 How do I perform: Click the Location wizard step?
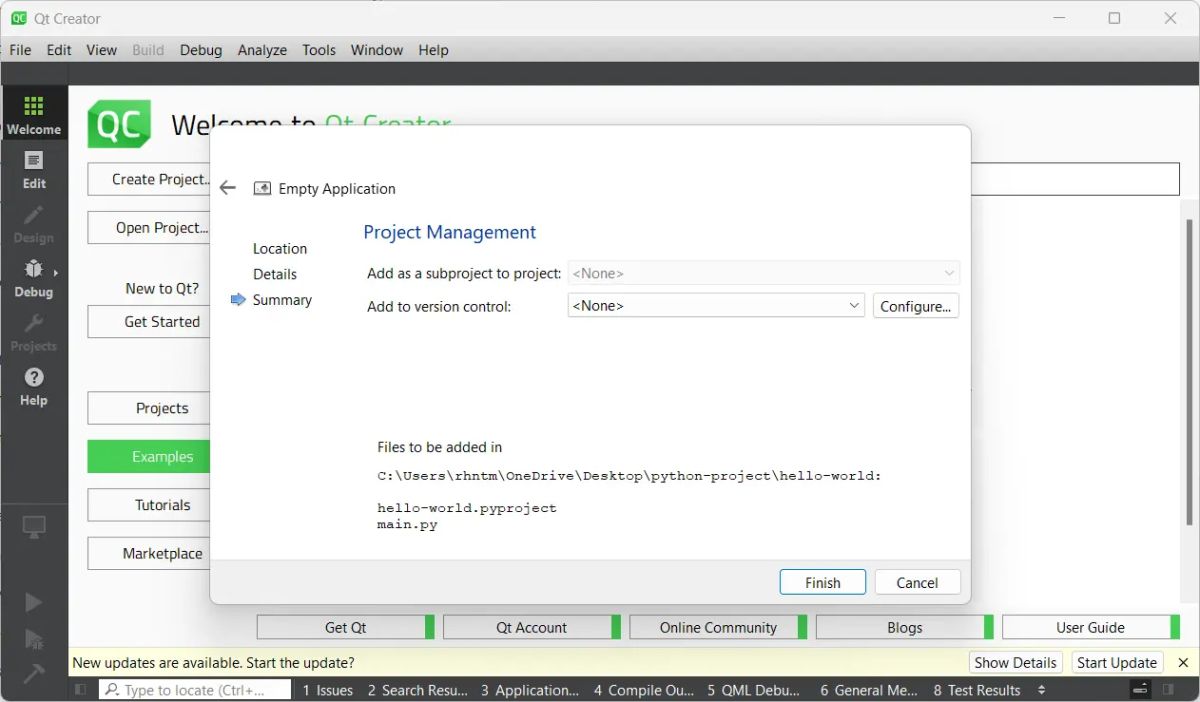tap(280, 248)
